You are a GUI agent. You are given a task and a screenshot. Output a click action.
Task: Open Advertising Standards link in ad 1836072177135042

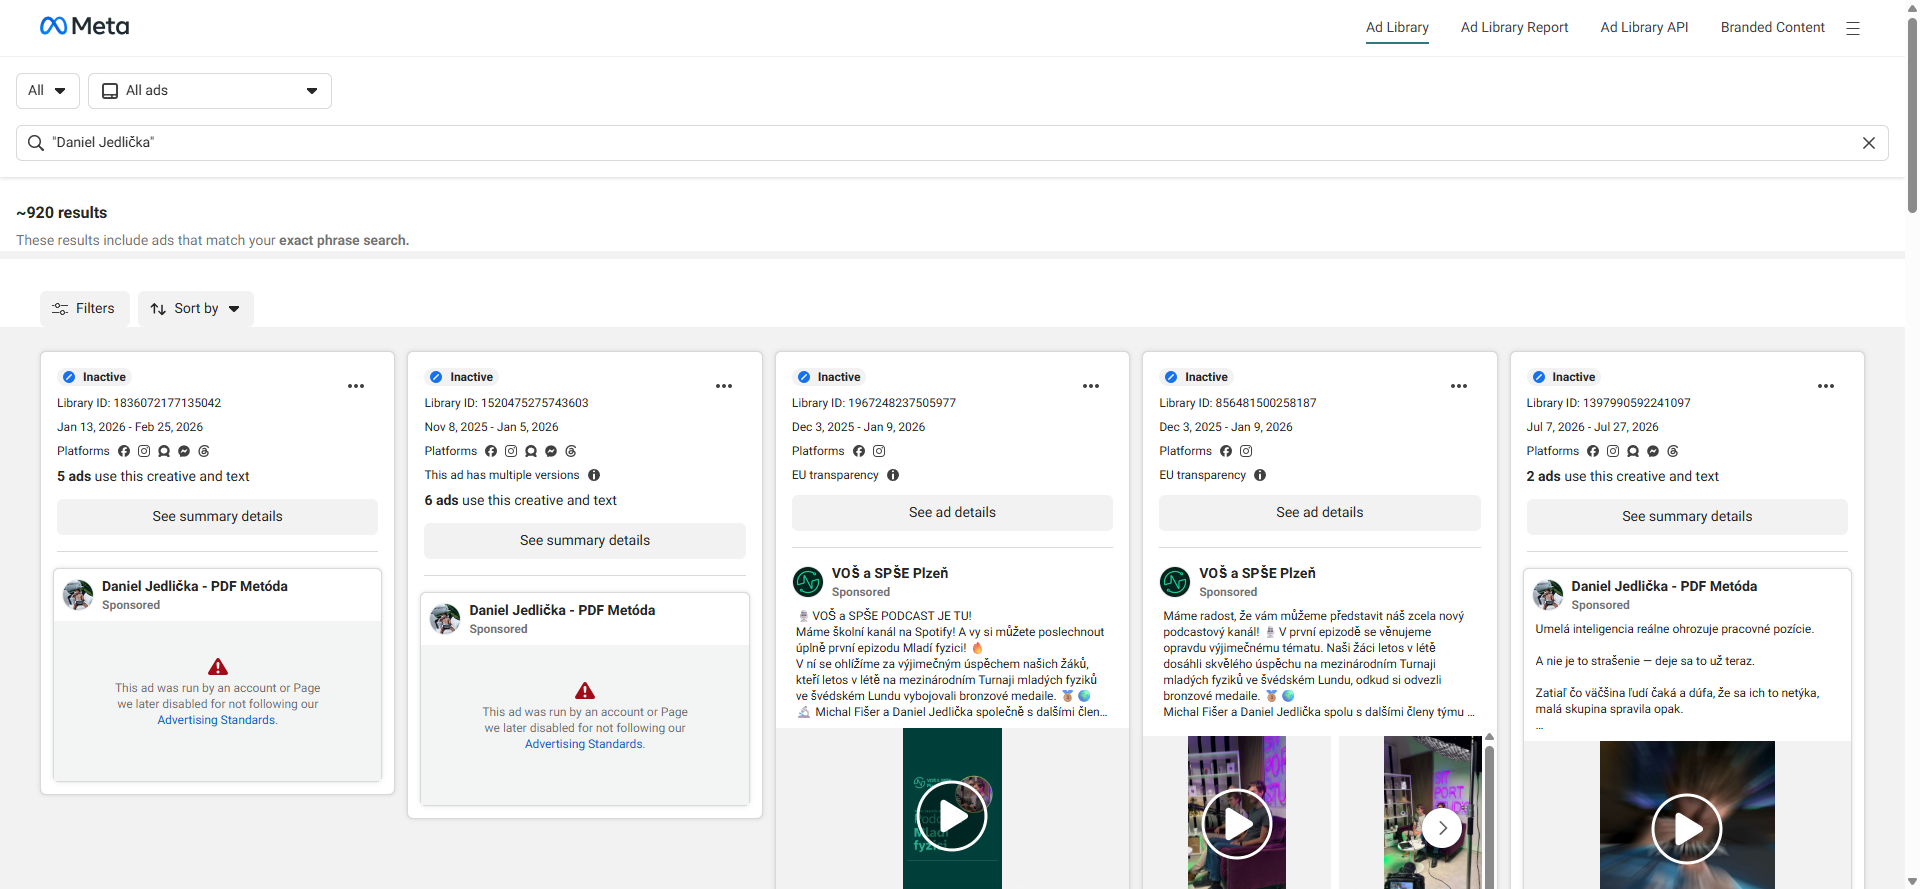pyautogui.click(x=217, y=720)
